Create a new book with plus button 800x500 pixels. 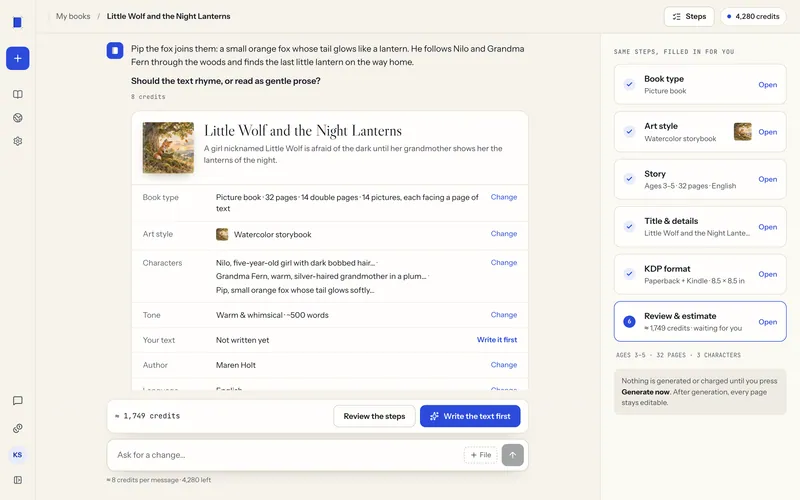(x=17, y=58)
